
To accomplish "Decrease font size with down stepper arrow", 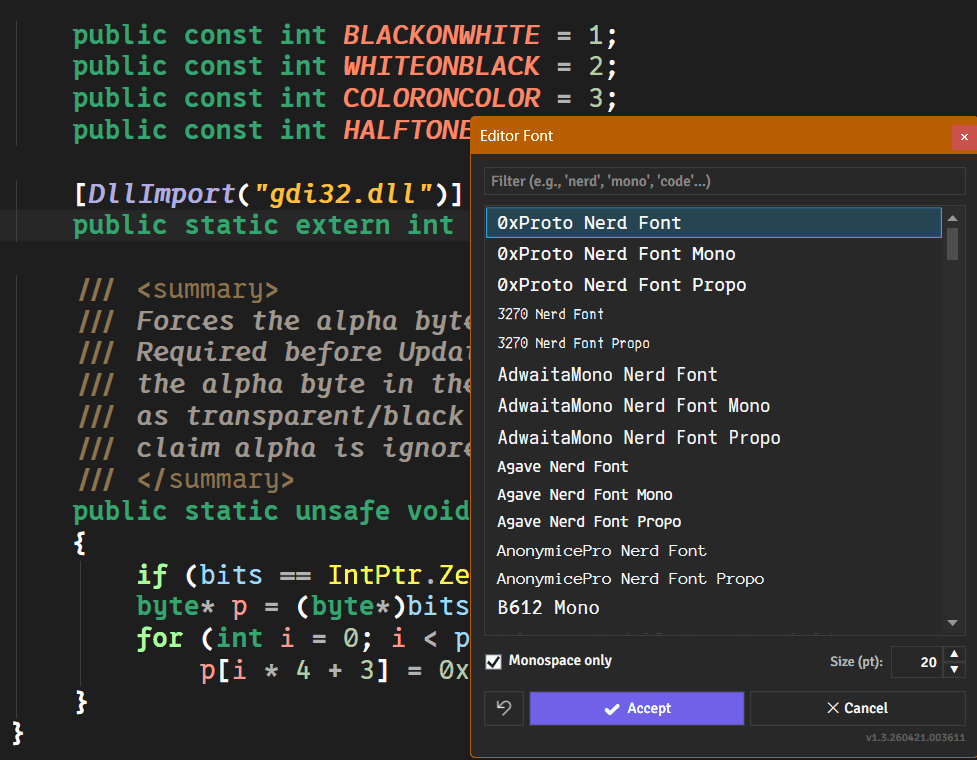I will [x=954, y=670].
